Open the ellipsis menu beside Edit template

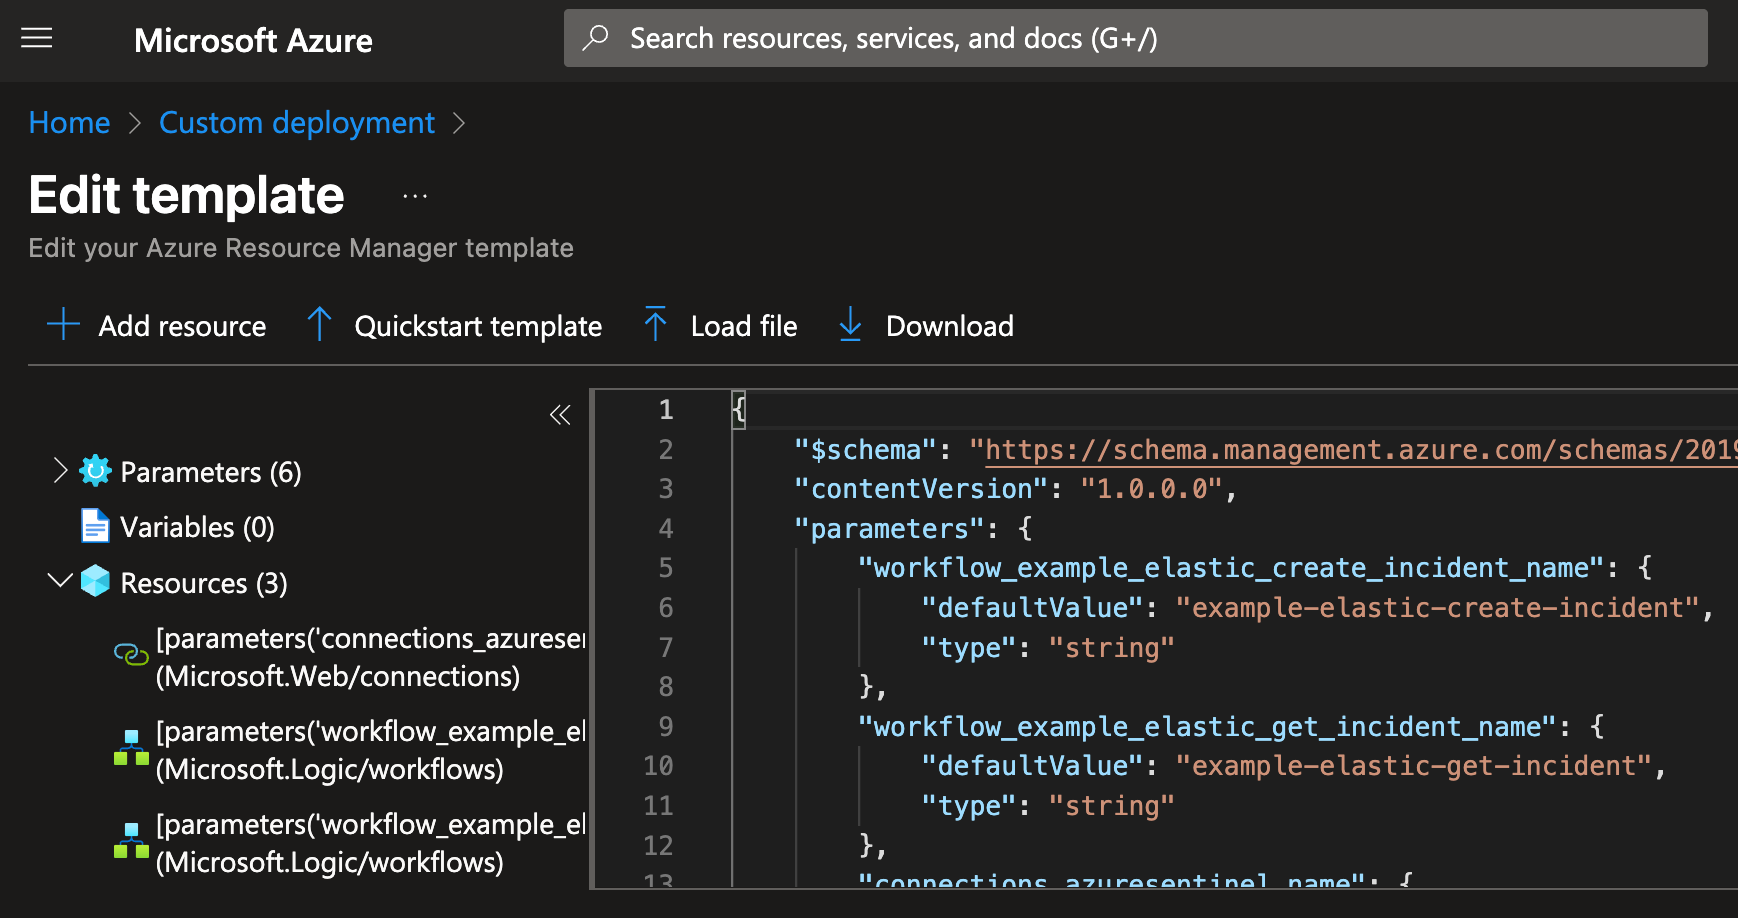click(x=415, y=196)
